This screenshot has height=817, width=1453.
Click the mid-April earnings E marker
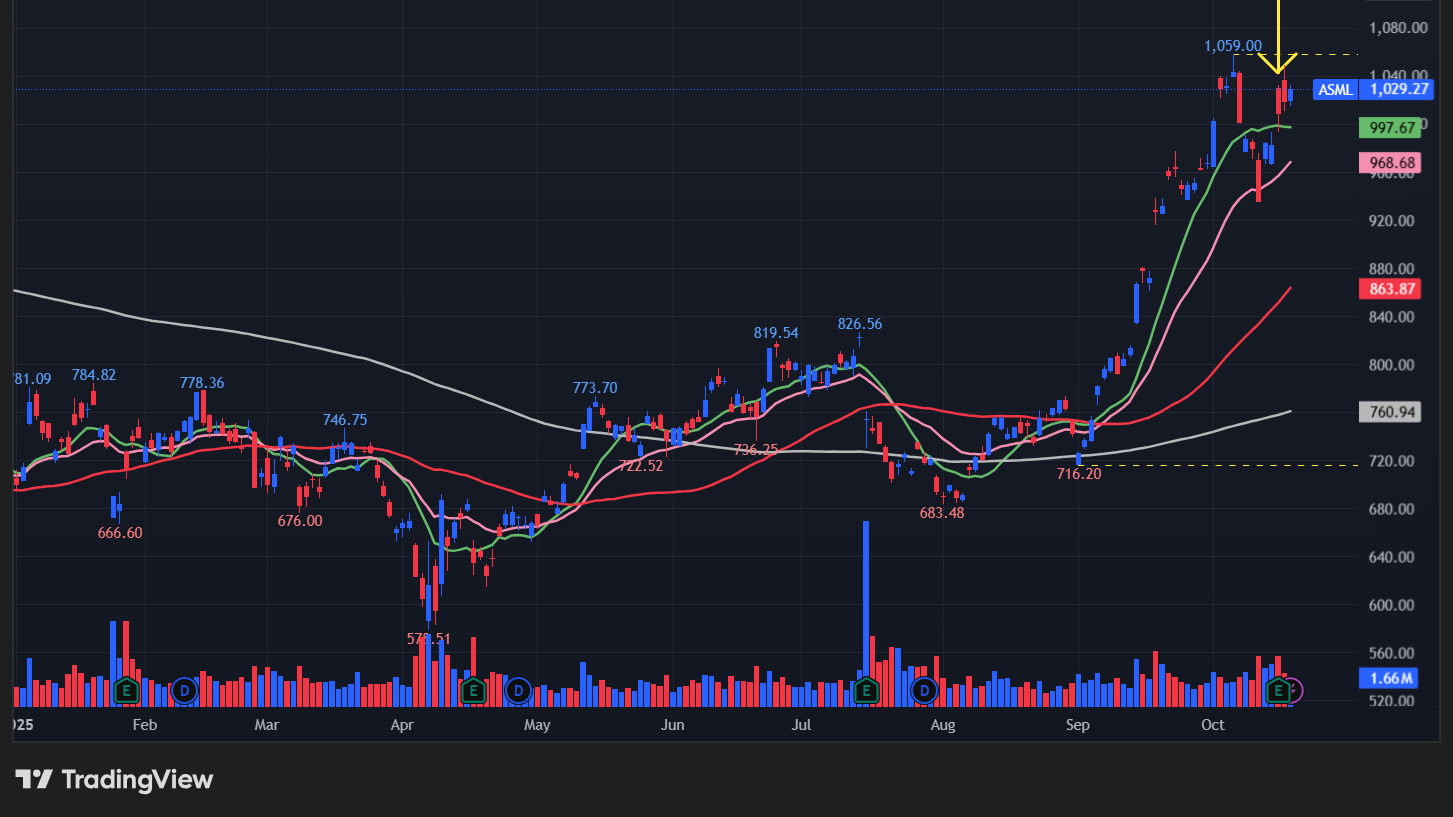[x=473, y=690]
